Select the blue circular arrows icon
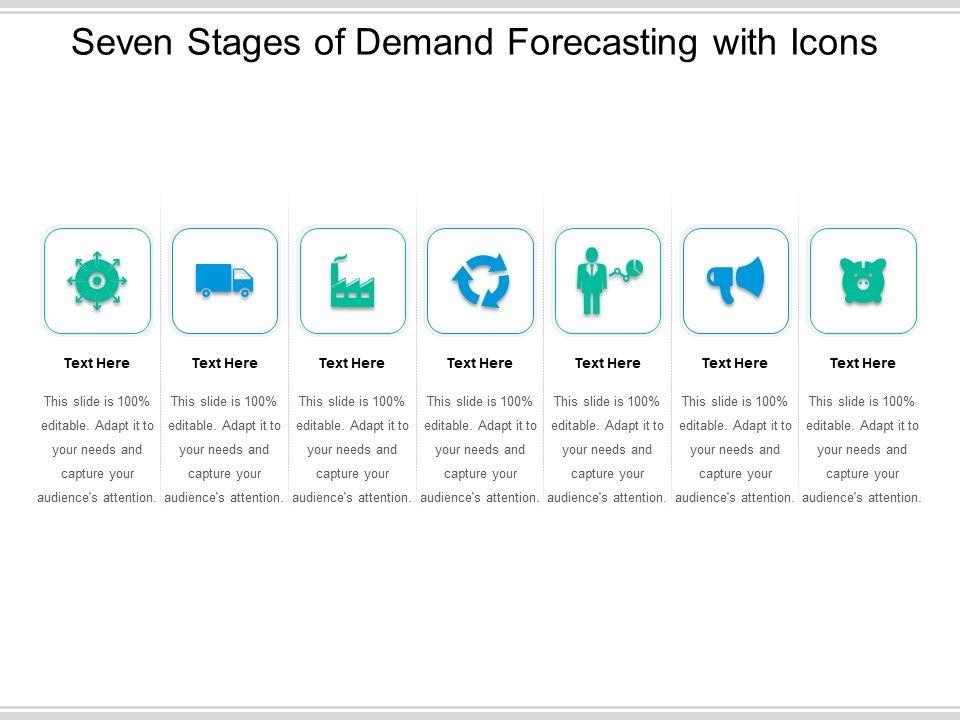Image resolution: width=960 pixels, height=720 pixels. 480,281
